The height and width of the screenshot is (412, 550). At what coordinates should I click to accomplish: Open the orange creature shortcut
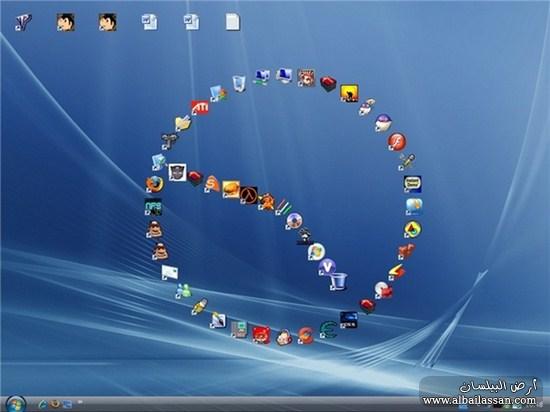point(406,251)
